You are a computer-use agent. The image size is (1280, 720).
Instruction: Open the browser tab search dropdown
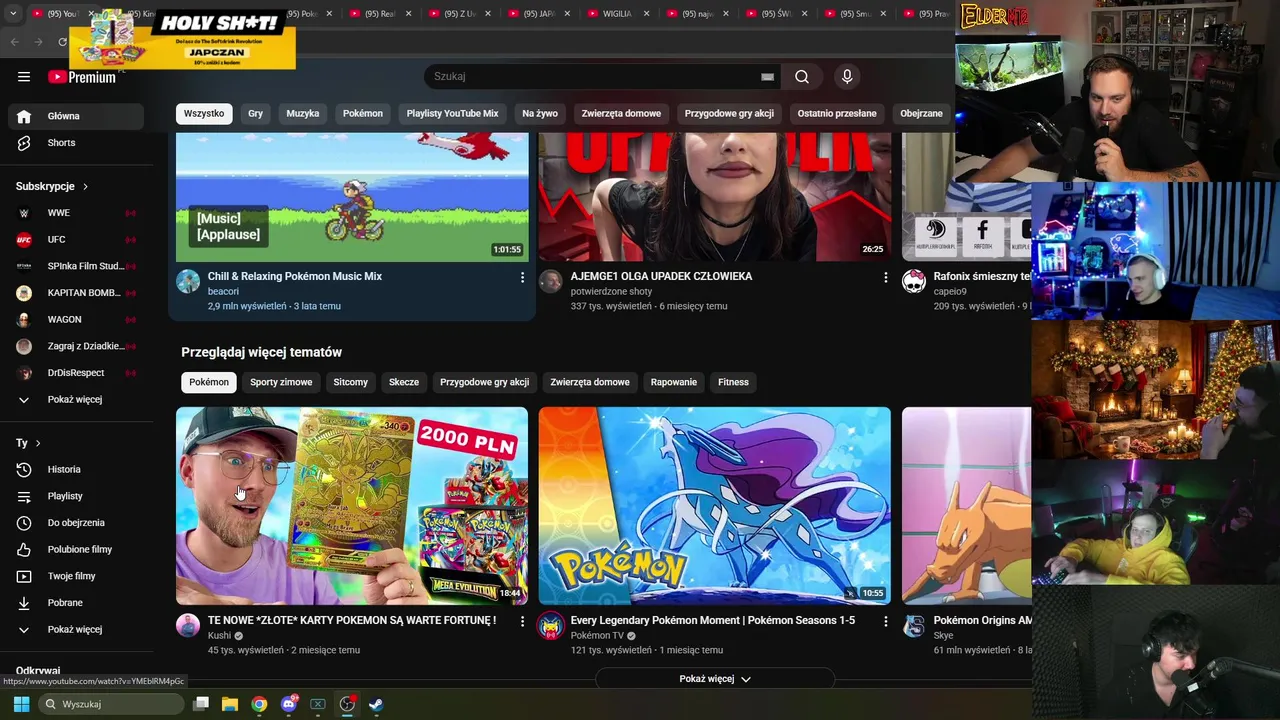click(13, 14)
